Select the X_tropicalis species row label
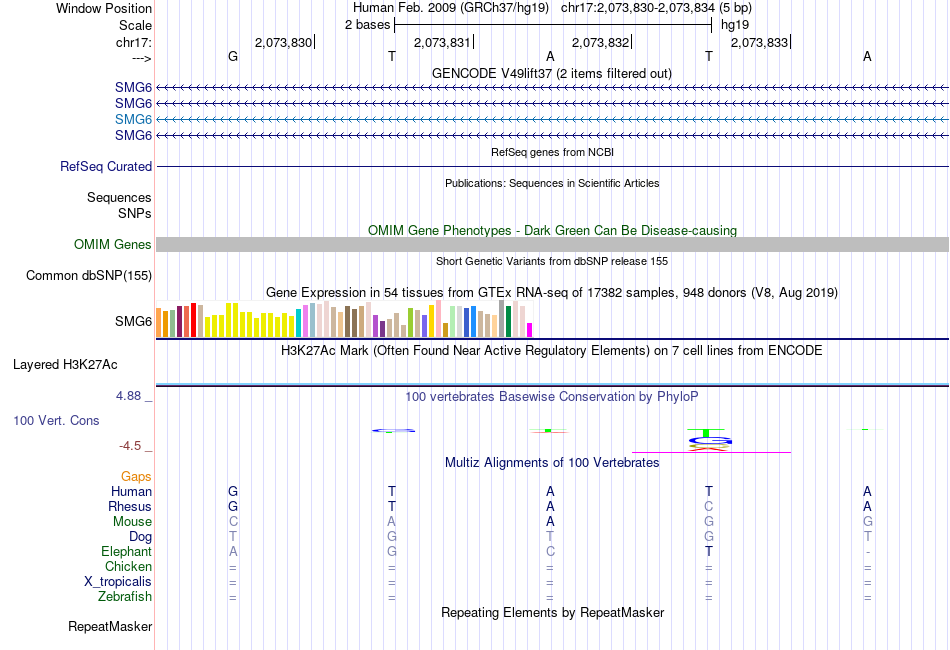Screen dimensions: 950x650 (x=118, y=582)
